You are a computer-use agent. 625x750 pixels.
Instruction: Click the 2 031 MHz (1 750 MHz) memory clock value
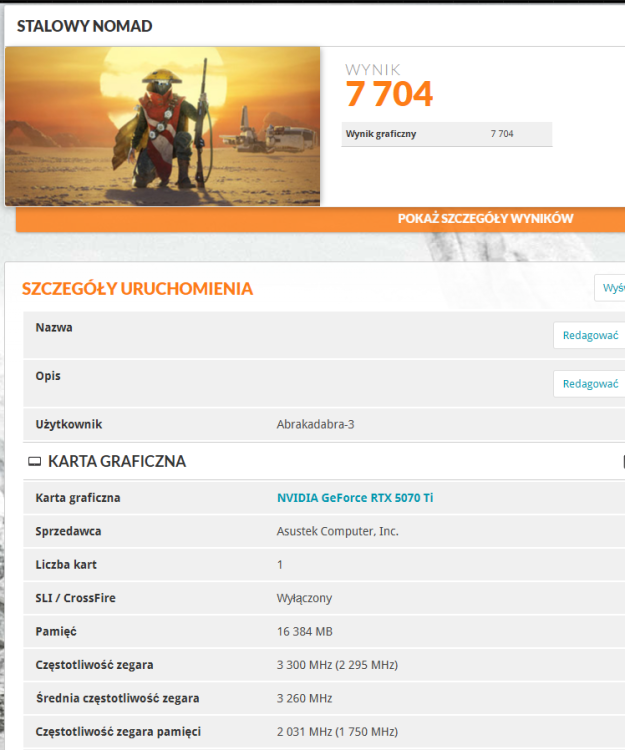click(337, 732)
